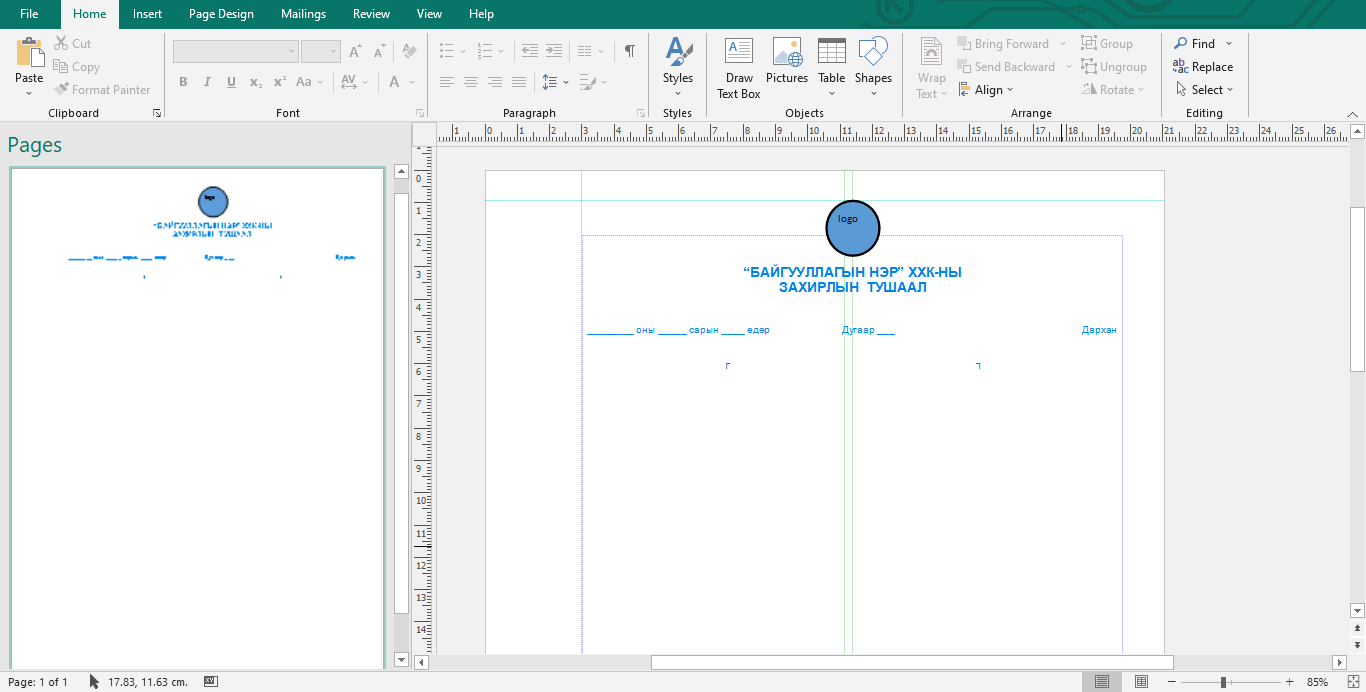The width and height of the screenshot is (1366, 692).
Task: Toggle the paragraph marks display
Action: point(629,51)
